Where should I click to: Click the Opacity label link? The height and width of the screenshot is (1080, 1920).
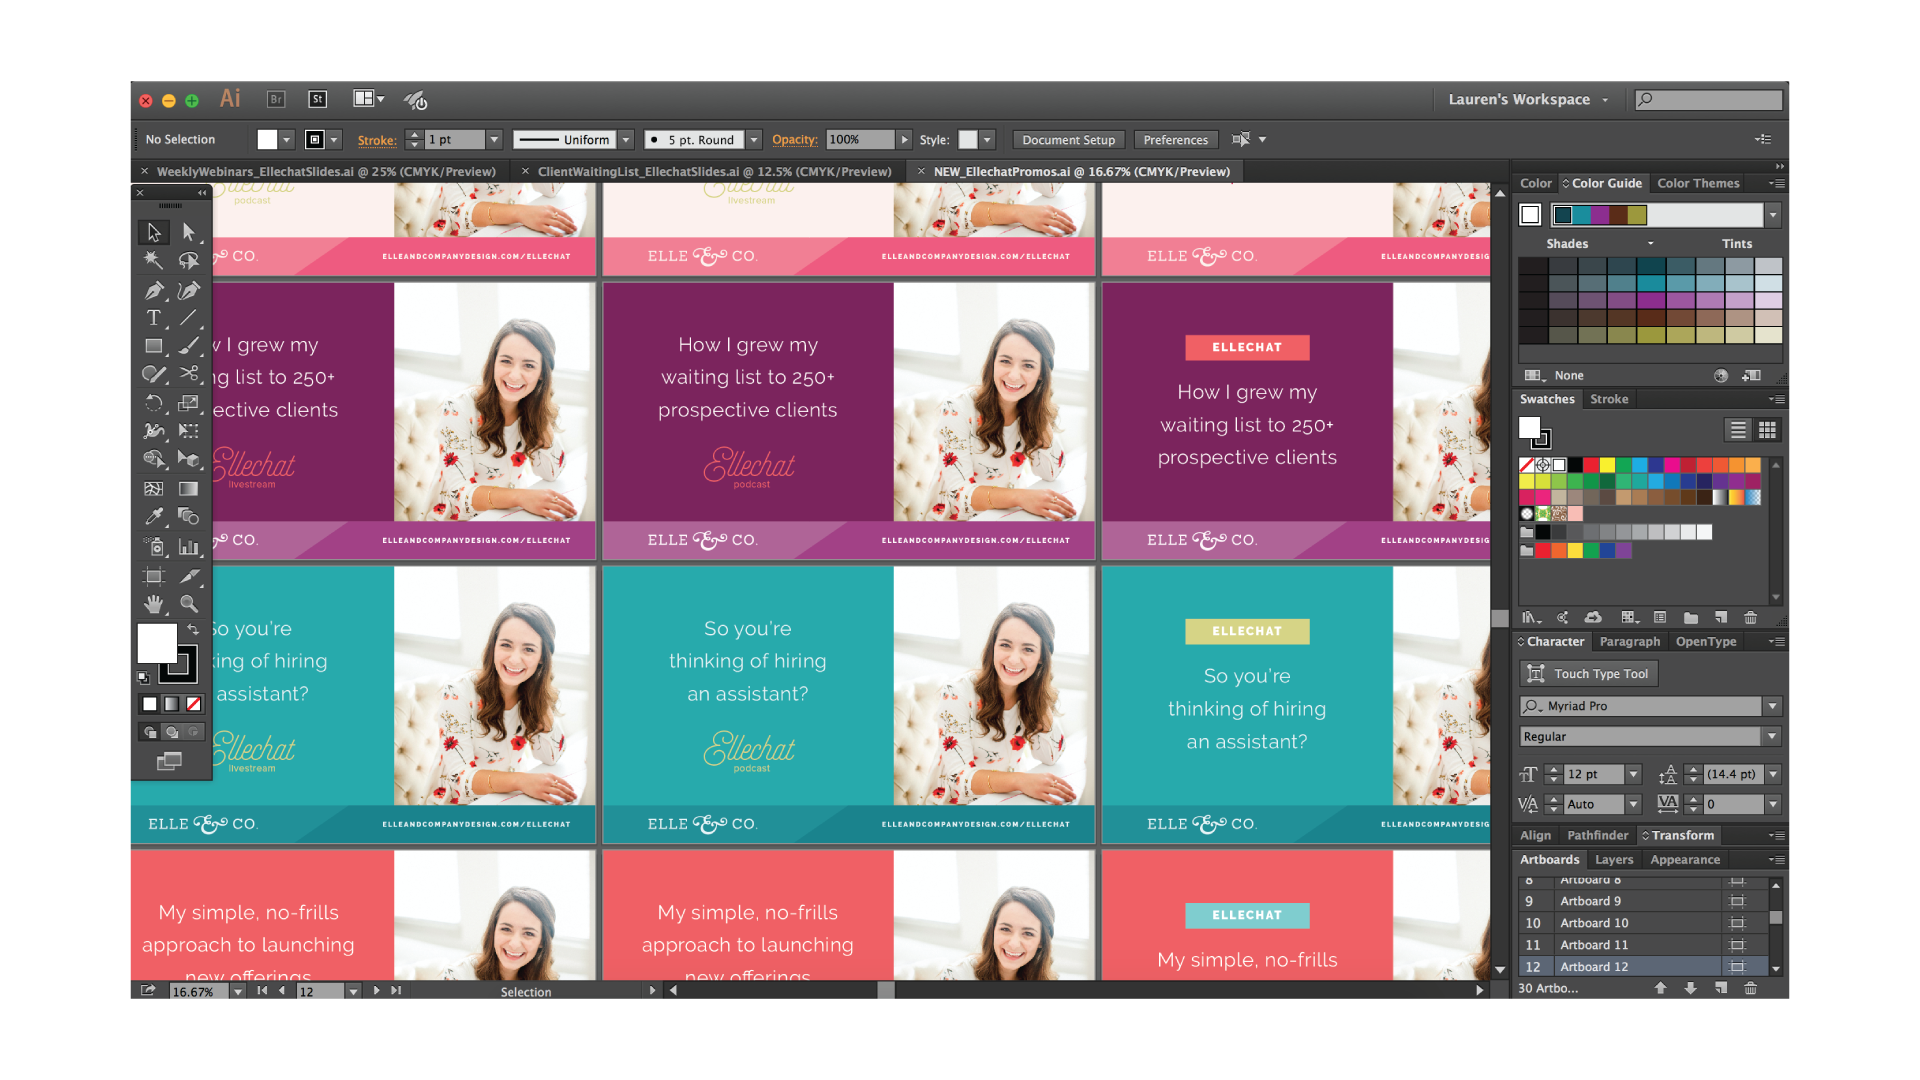[x=794, y=140]
